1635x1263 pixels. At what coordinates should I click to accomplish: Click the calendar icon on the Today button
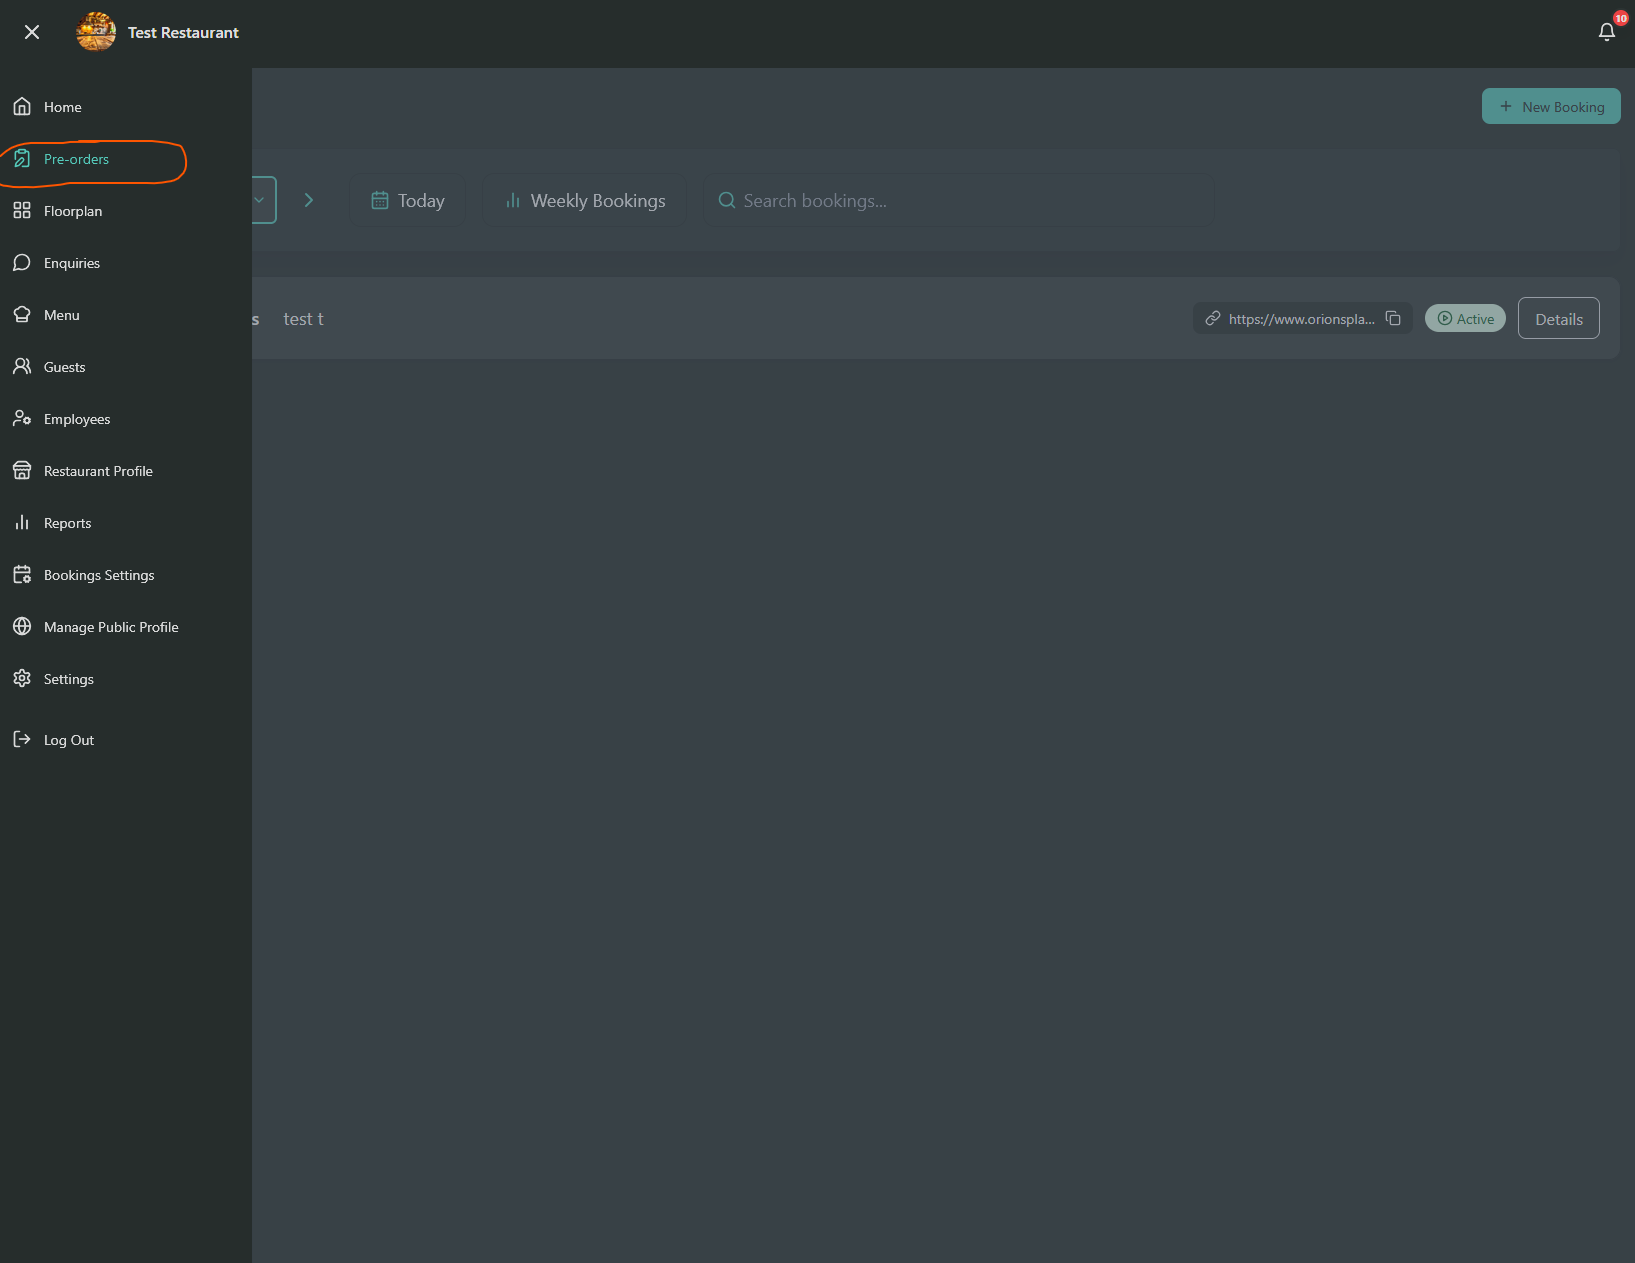381,200
